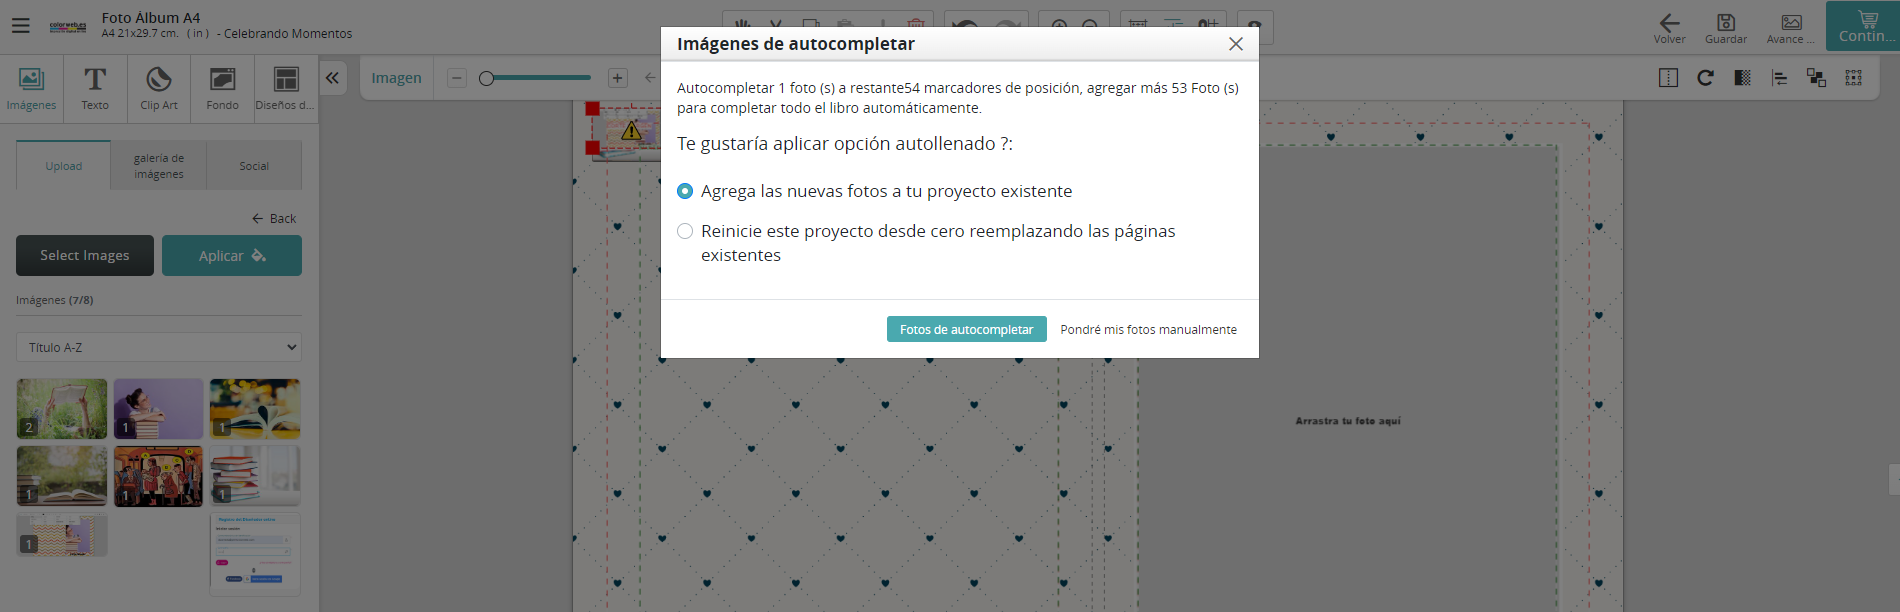Decrease image size with minus button
The image size is (1900, 612).
click(457, 78)
